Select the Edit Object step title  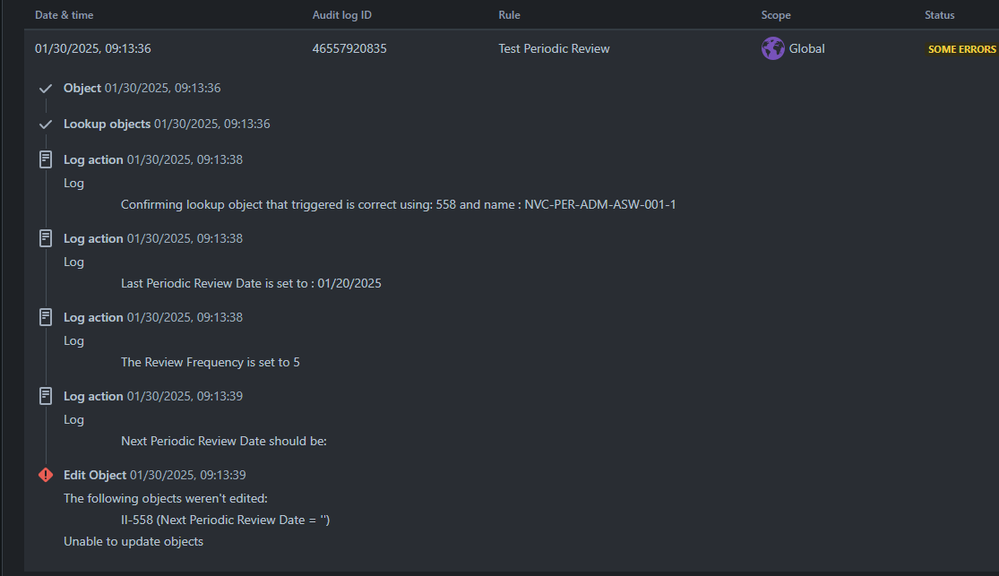coord(94,475)
